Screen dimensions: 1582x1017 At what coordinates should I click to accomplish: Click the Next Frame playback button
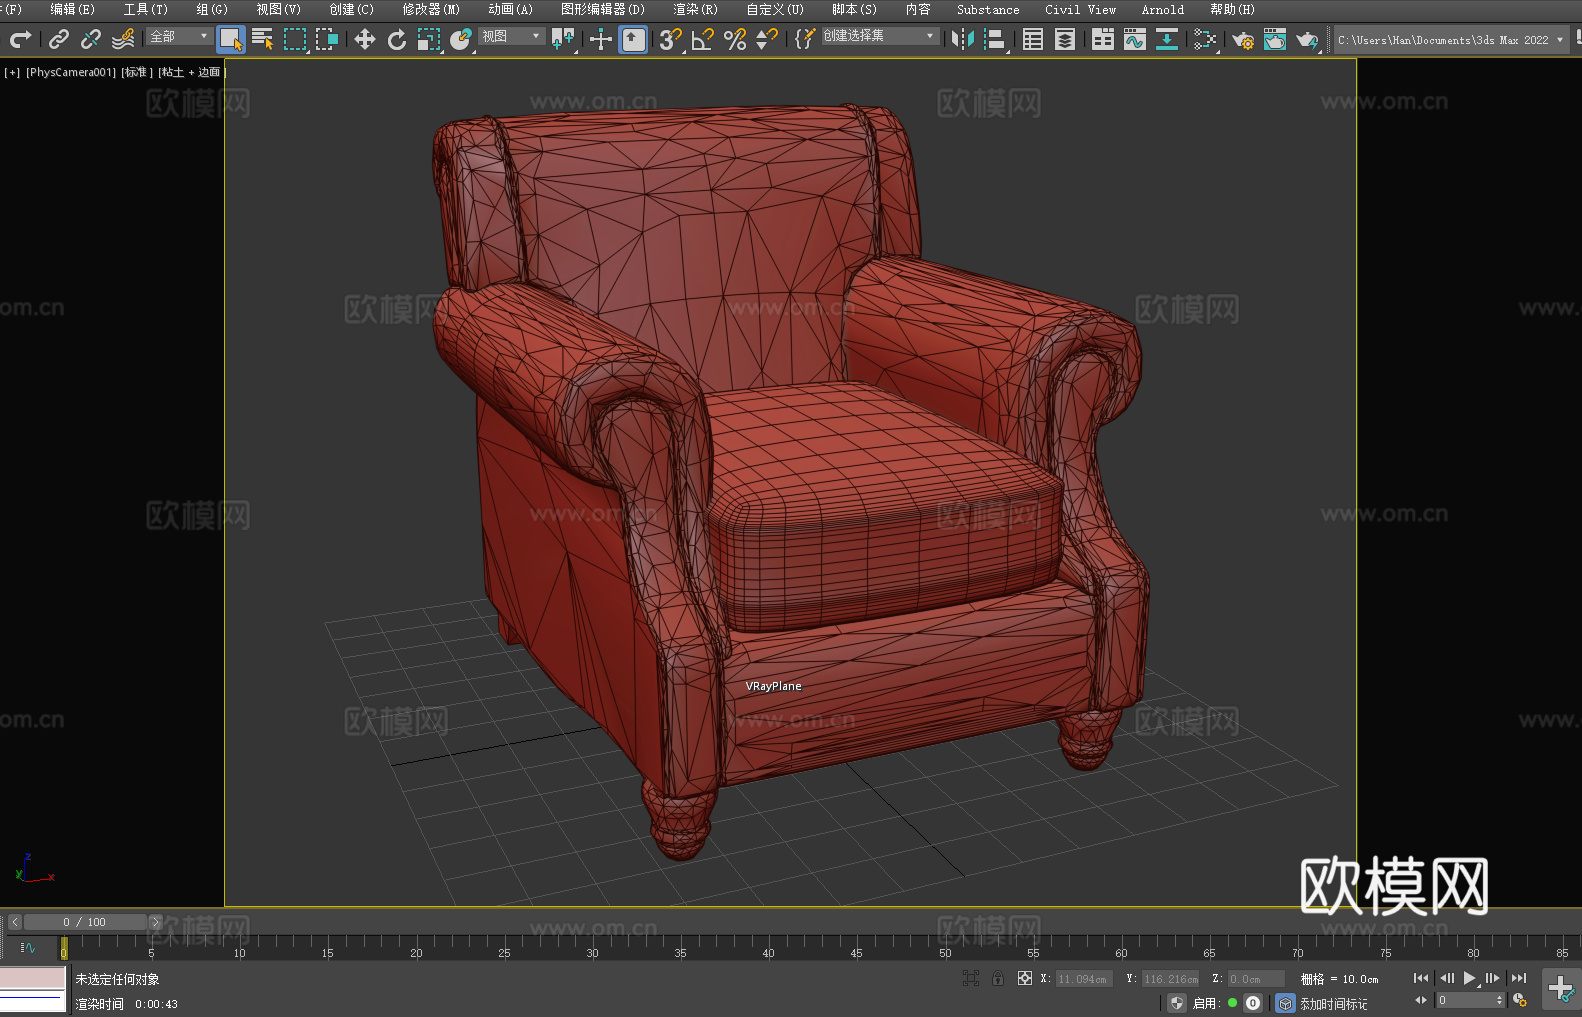[1493, 978]
